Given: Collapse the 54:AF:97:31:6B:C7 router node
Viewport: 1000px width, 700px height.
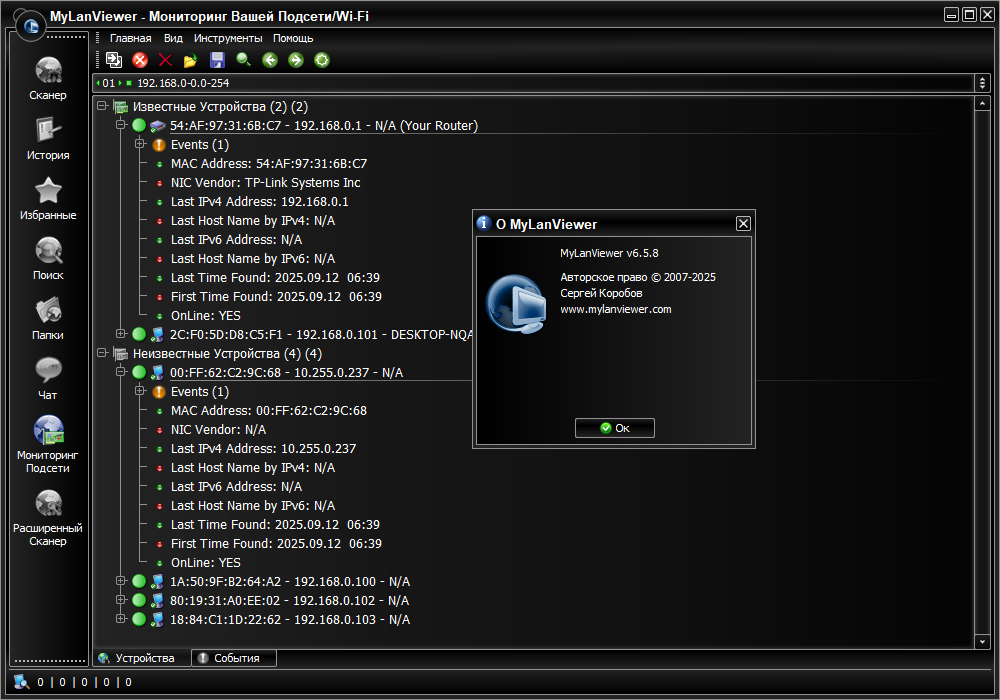Looking at the screenshot, I should pos(121,125).
